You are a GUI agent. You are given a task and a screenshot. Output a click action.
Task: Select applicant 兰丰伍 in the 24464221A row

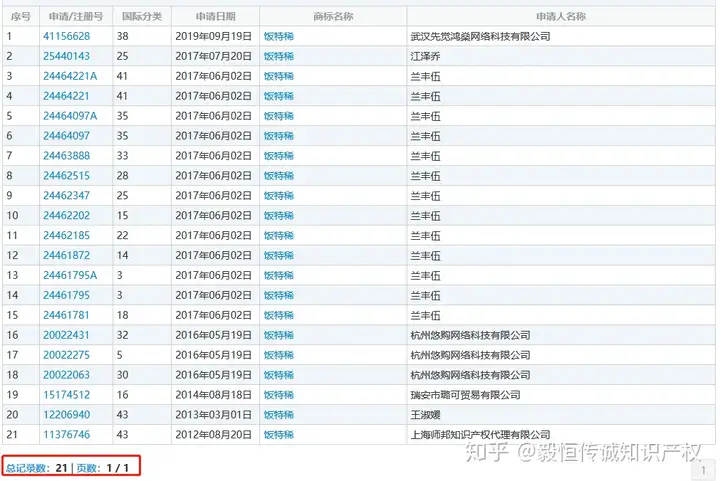[x=425, y=76]
